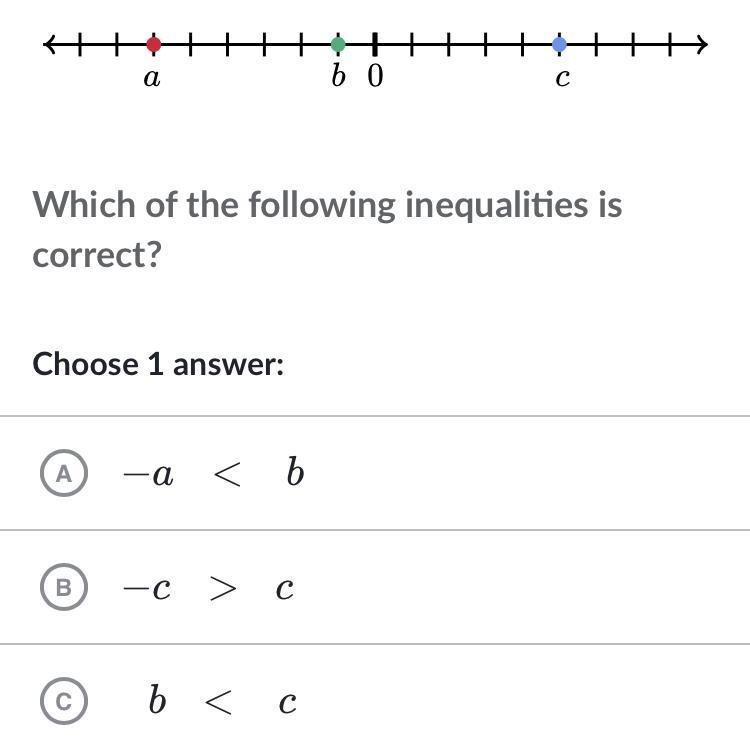
Task: Click the label 0 below number line
Action: click(x=375, y=76)
